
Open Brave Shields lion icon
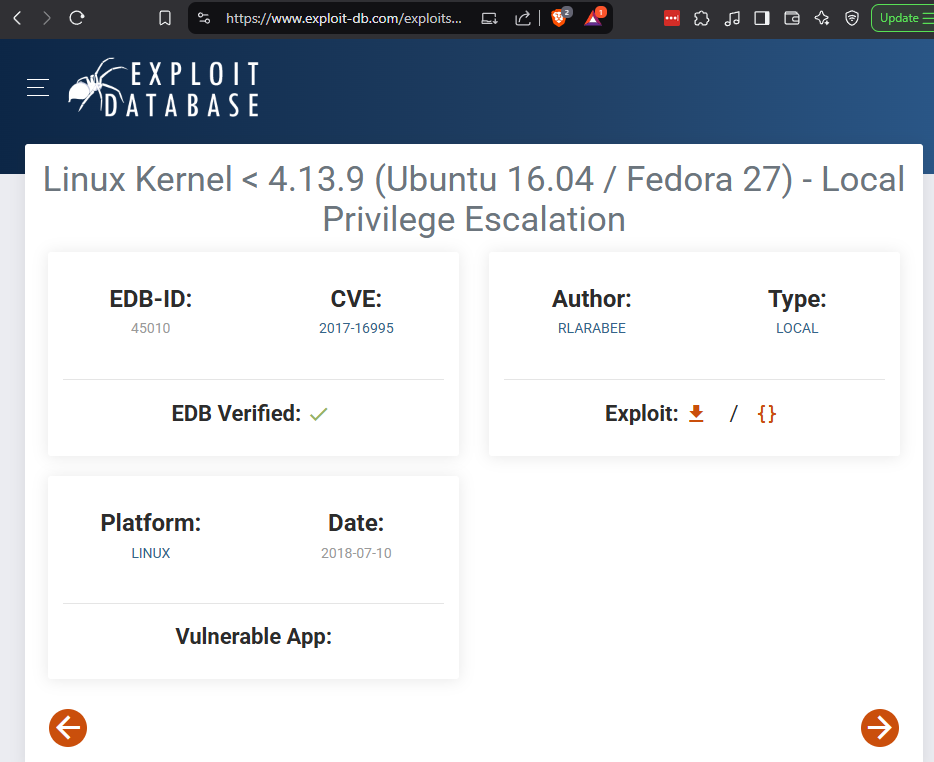[x=559, y=18]
